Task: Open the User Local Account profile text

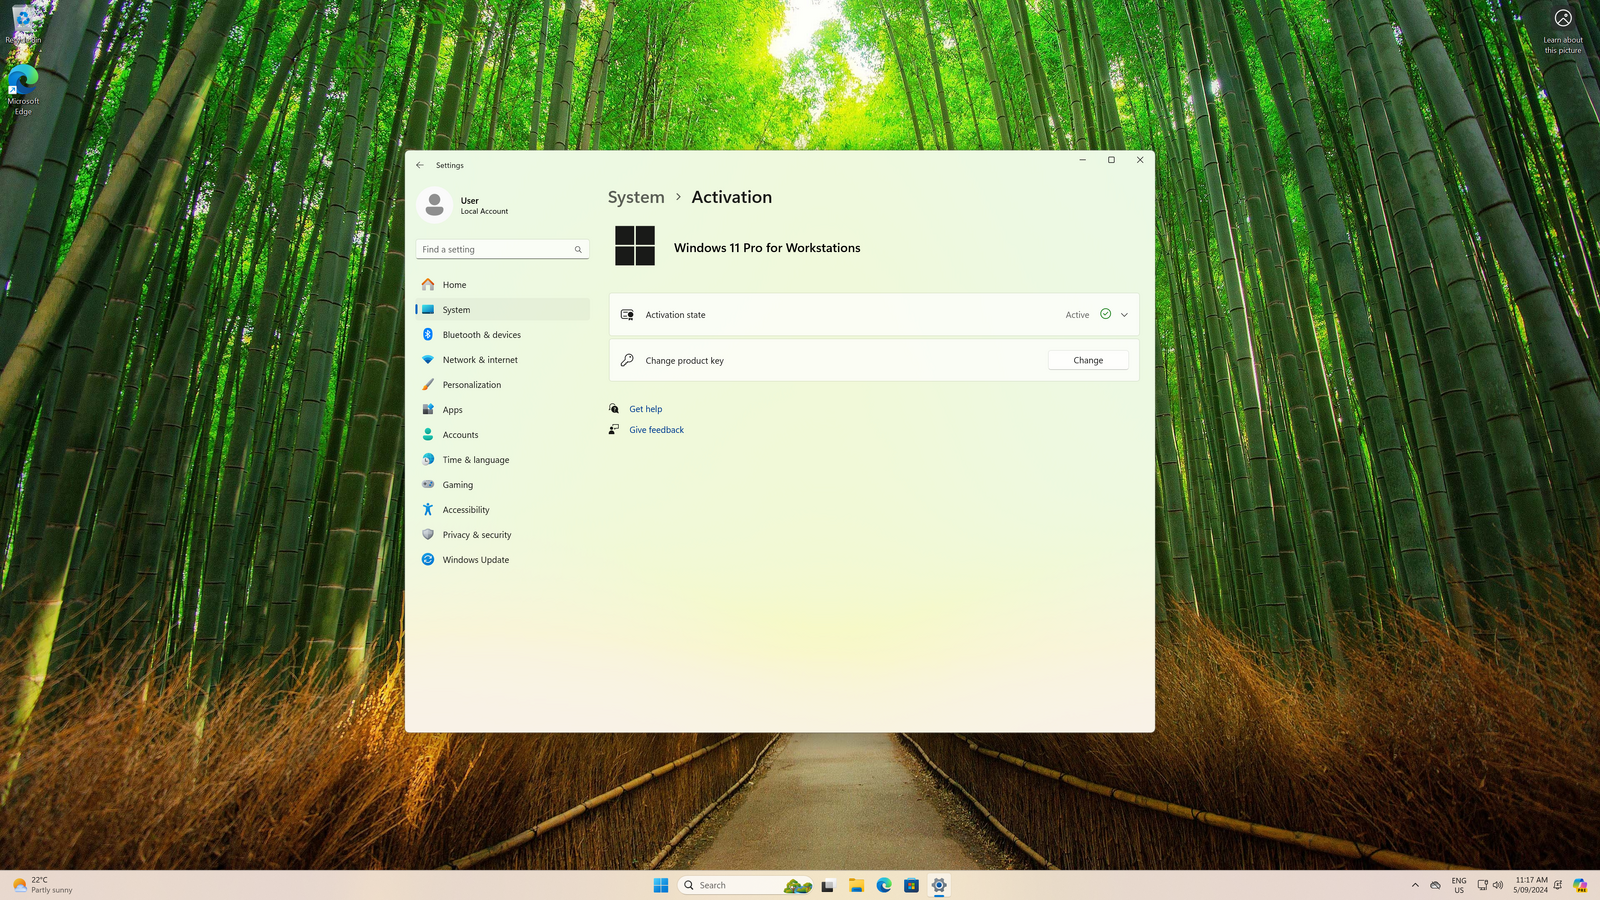Action: point(484,206)
